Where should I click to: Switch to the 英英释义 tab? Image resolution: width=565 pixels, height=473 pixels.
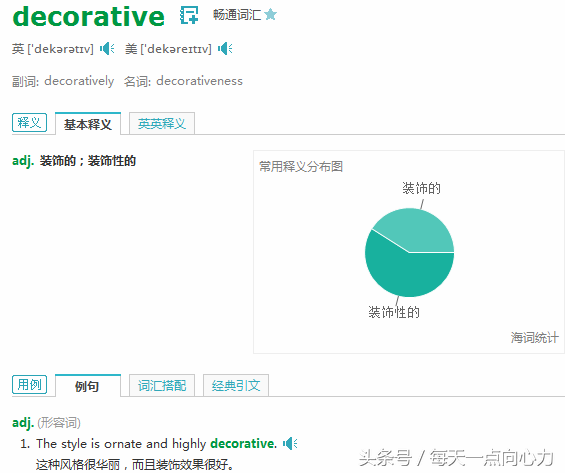click(162, 124)
